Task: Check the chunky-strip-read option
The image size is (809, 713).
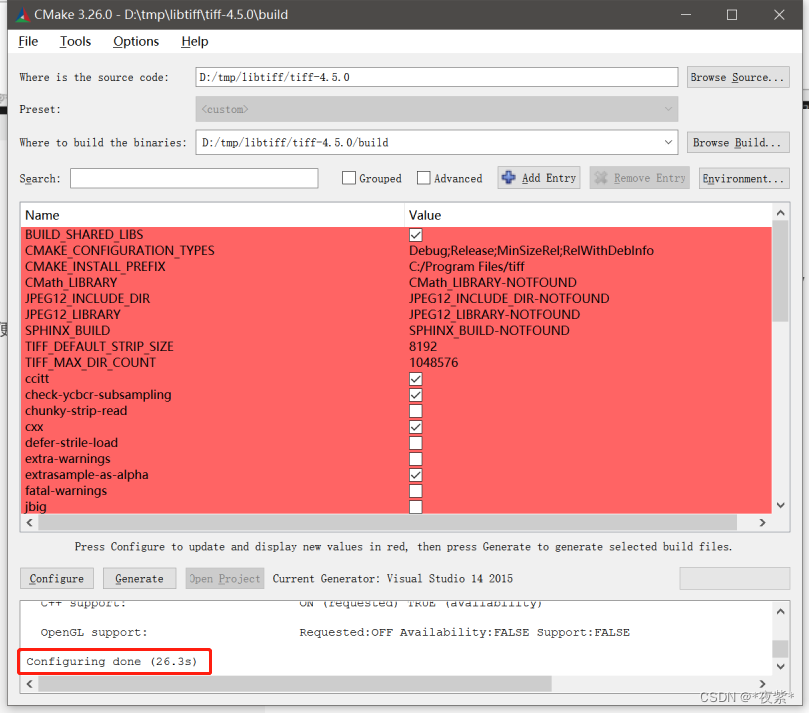Action: point(416,411)
